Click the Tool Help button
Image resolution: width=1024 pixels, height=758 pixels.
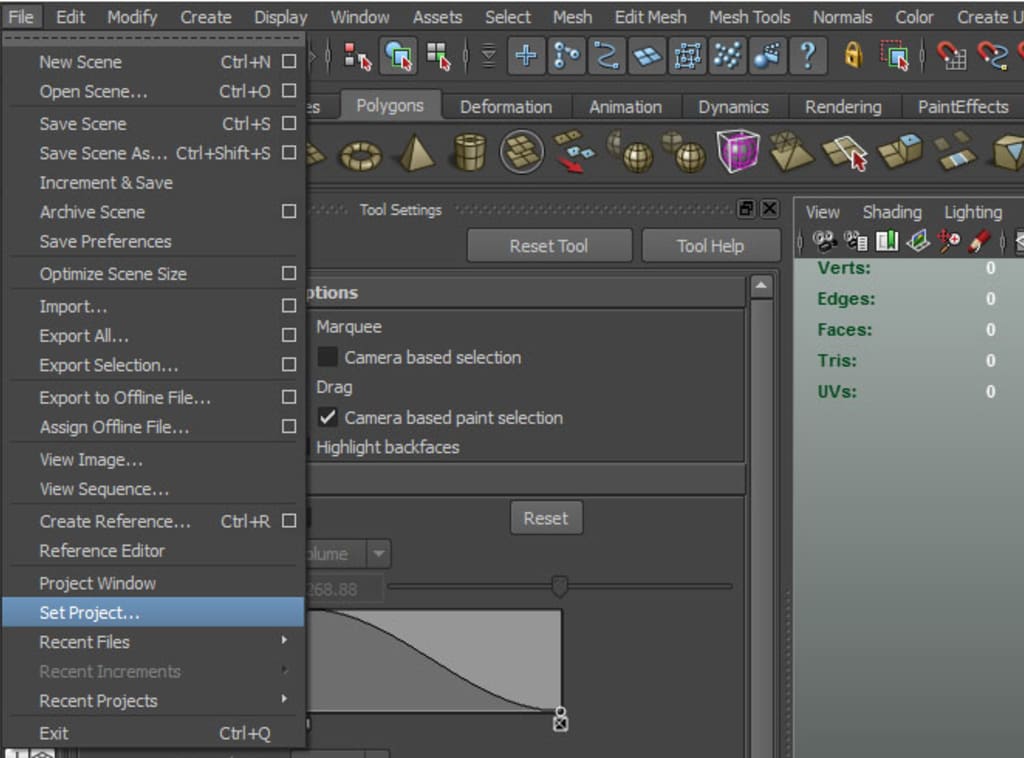pos(711,245)
